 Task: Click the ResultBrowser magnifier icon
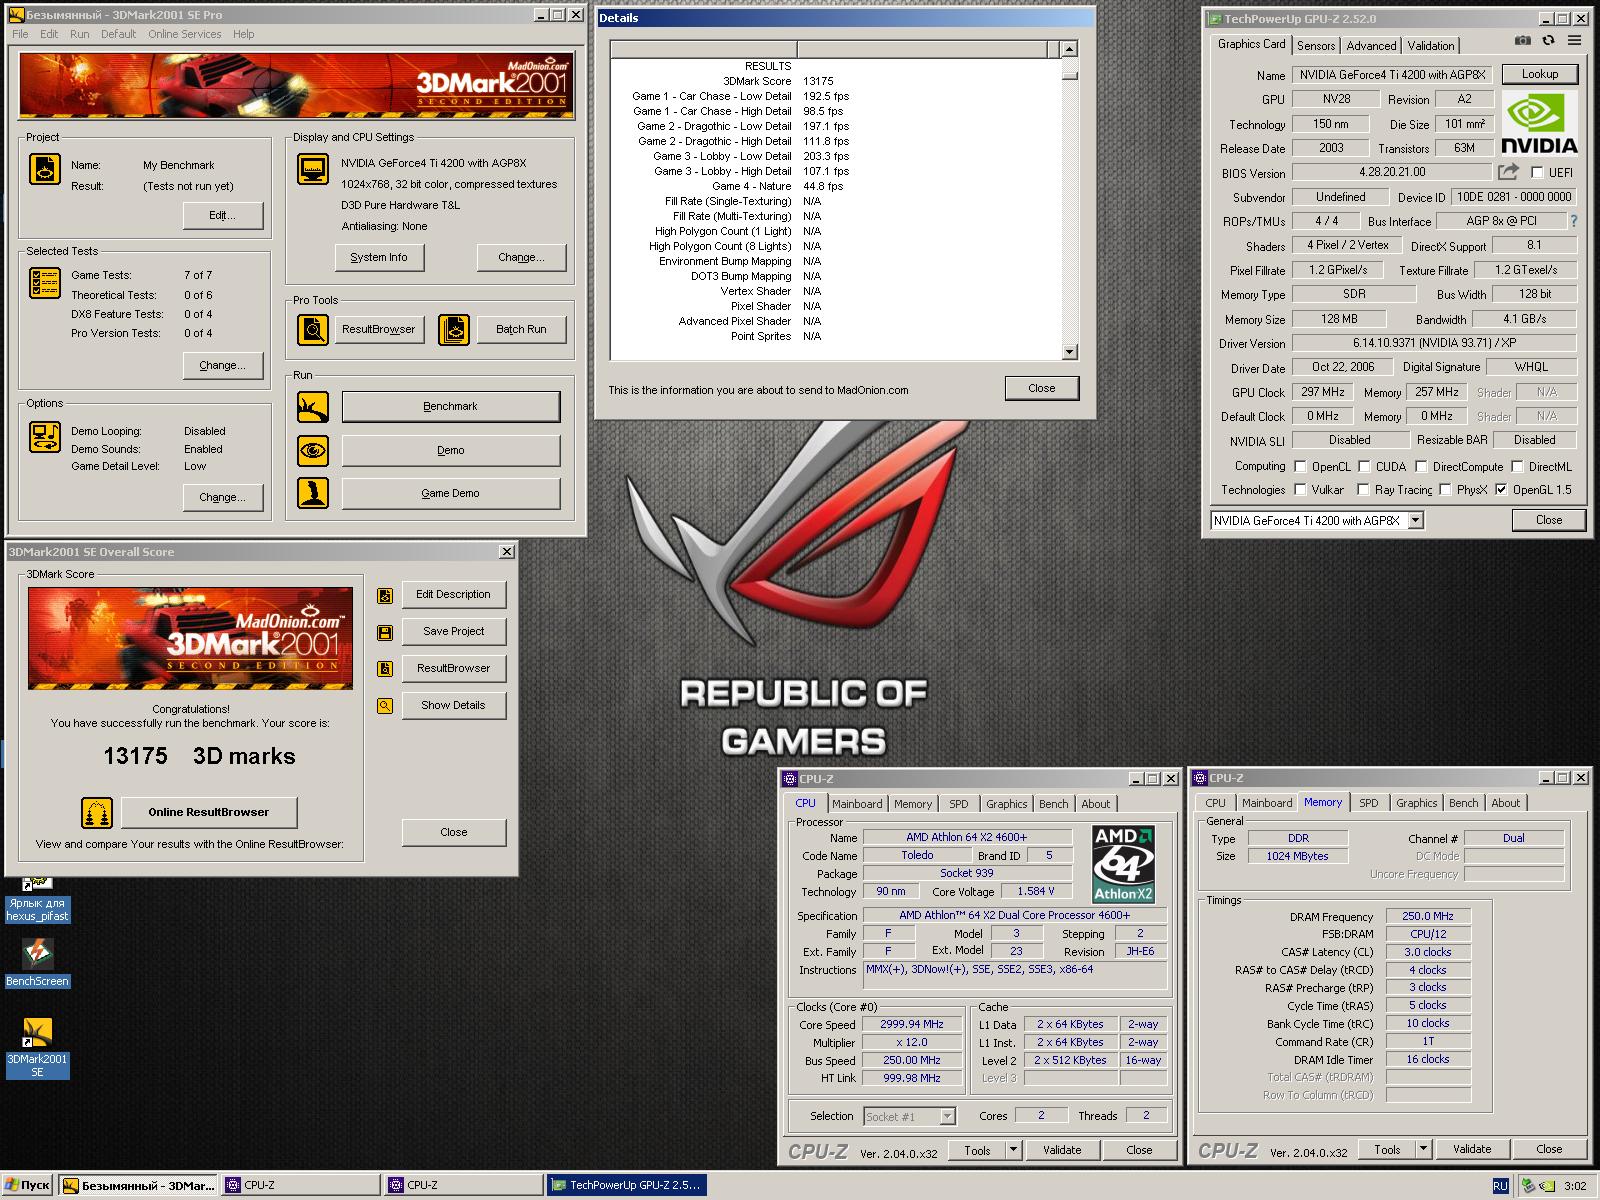[313, 329]
